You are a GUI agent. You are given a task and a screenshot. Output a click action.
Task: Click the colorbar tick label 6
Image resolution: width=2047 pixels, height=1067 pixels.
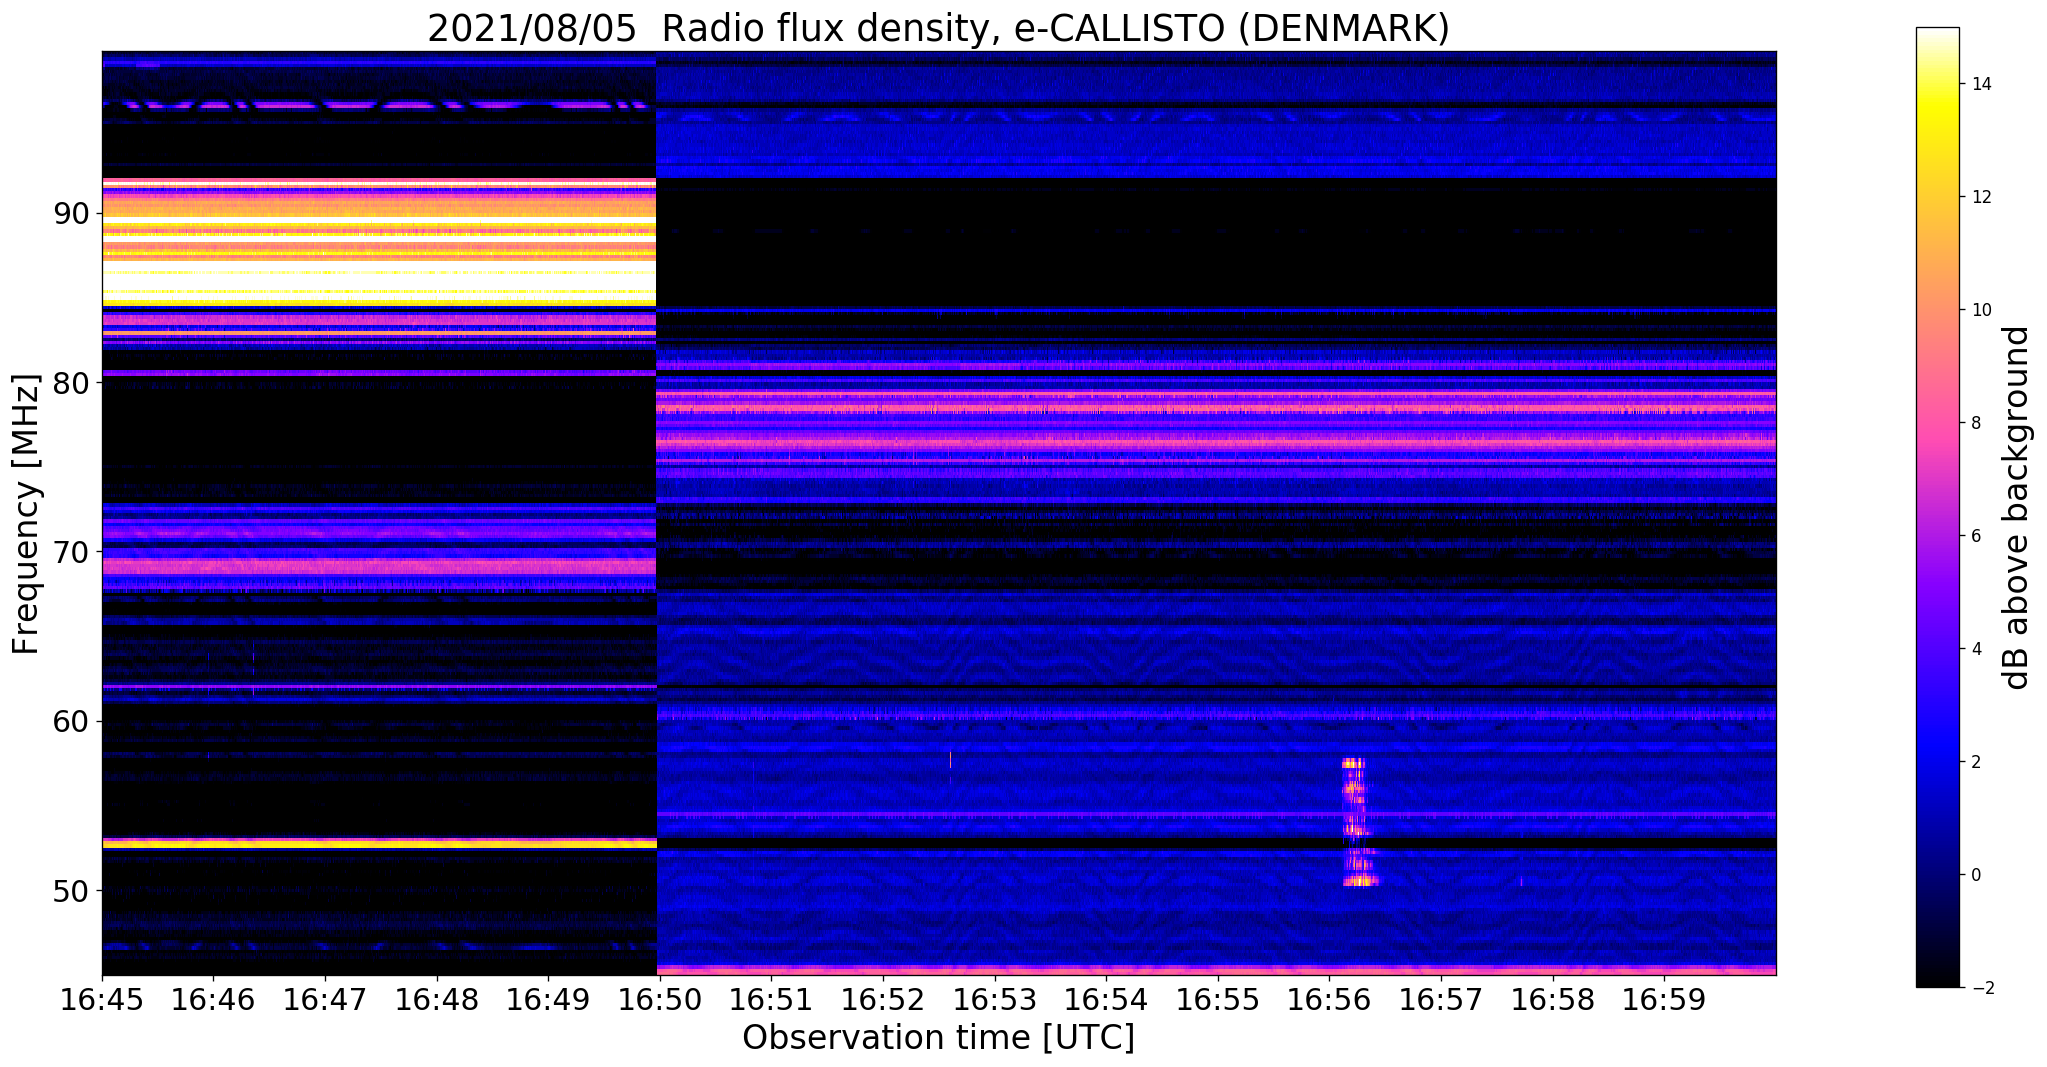click(1975, 536)
